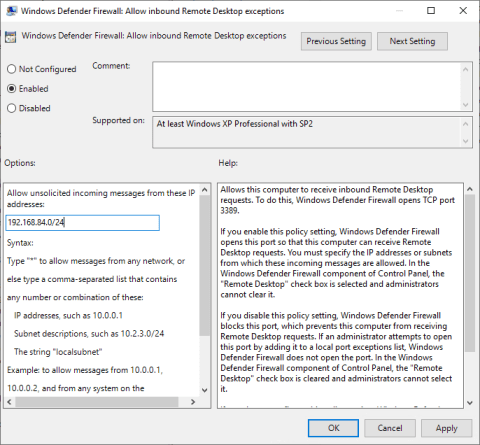
Task: Click Supported on scroll down arrow
Action: pos(466,141)
